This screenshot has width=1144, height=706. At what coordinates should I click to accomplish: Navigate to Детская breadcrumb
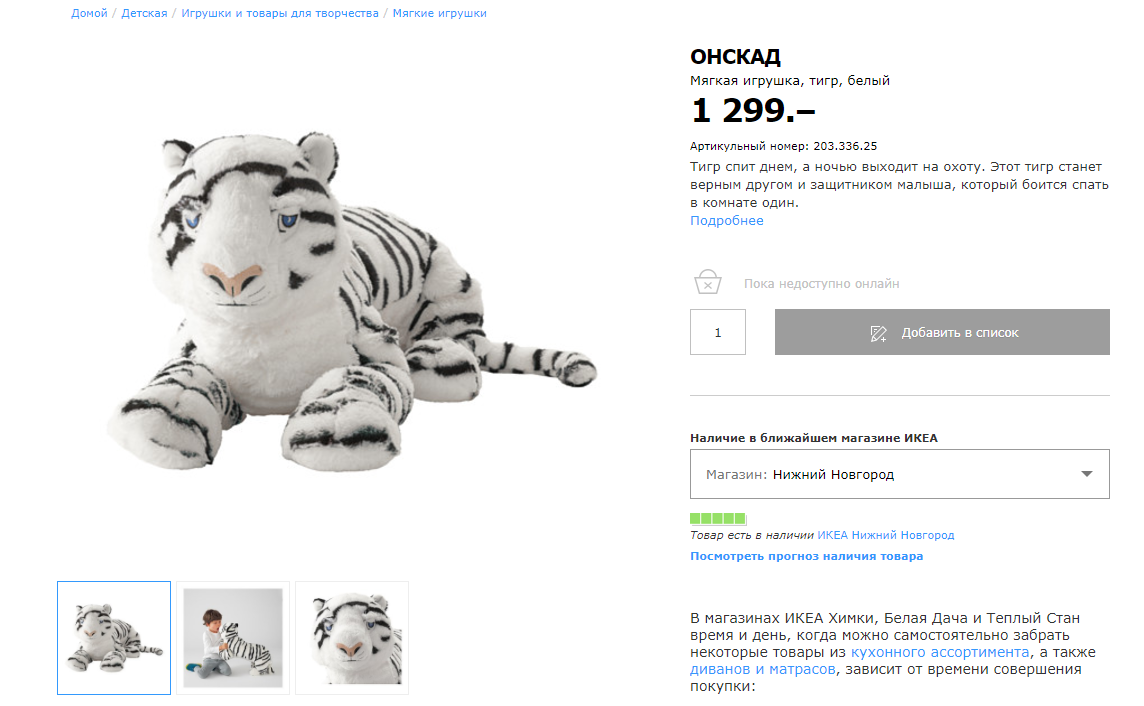point(144,13)
